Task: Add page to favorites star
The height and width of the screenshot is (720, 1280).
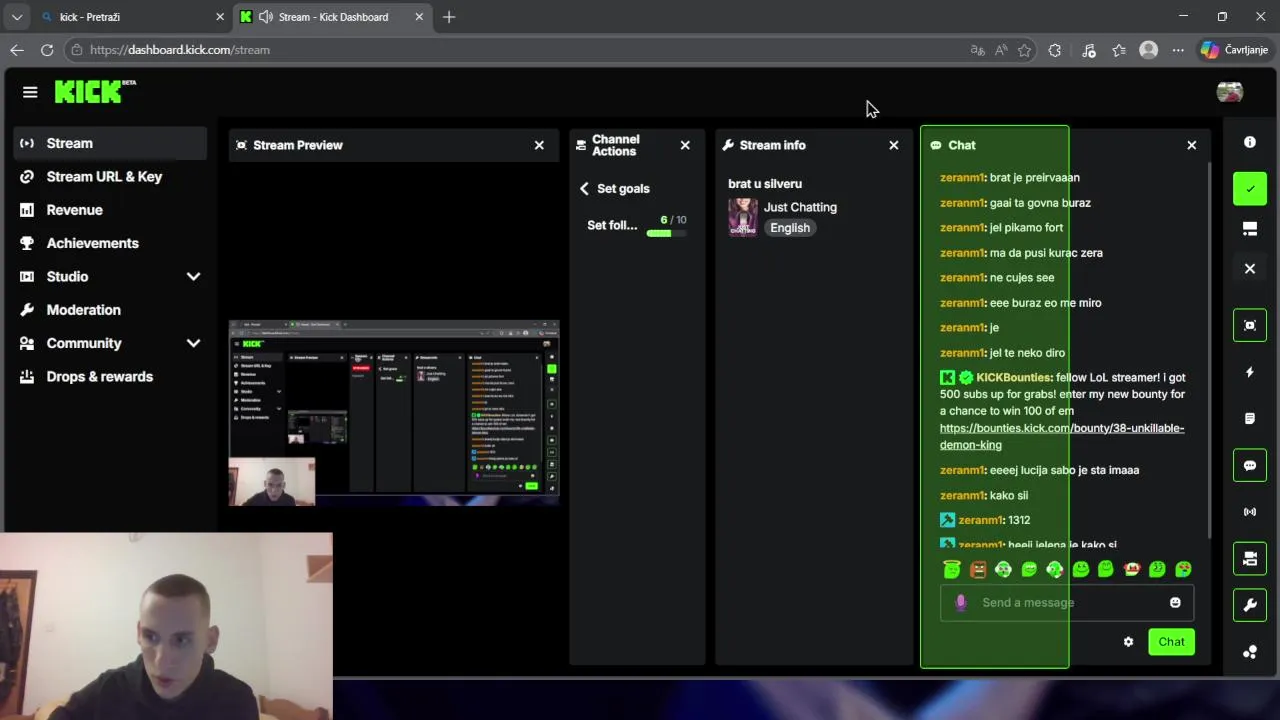Action: 1024,50
